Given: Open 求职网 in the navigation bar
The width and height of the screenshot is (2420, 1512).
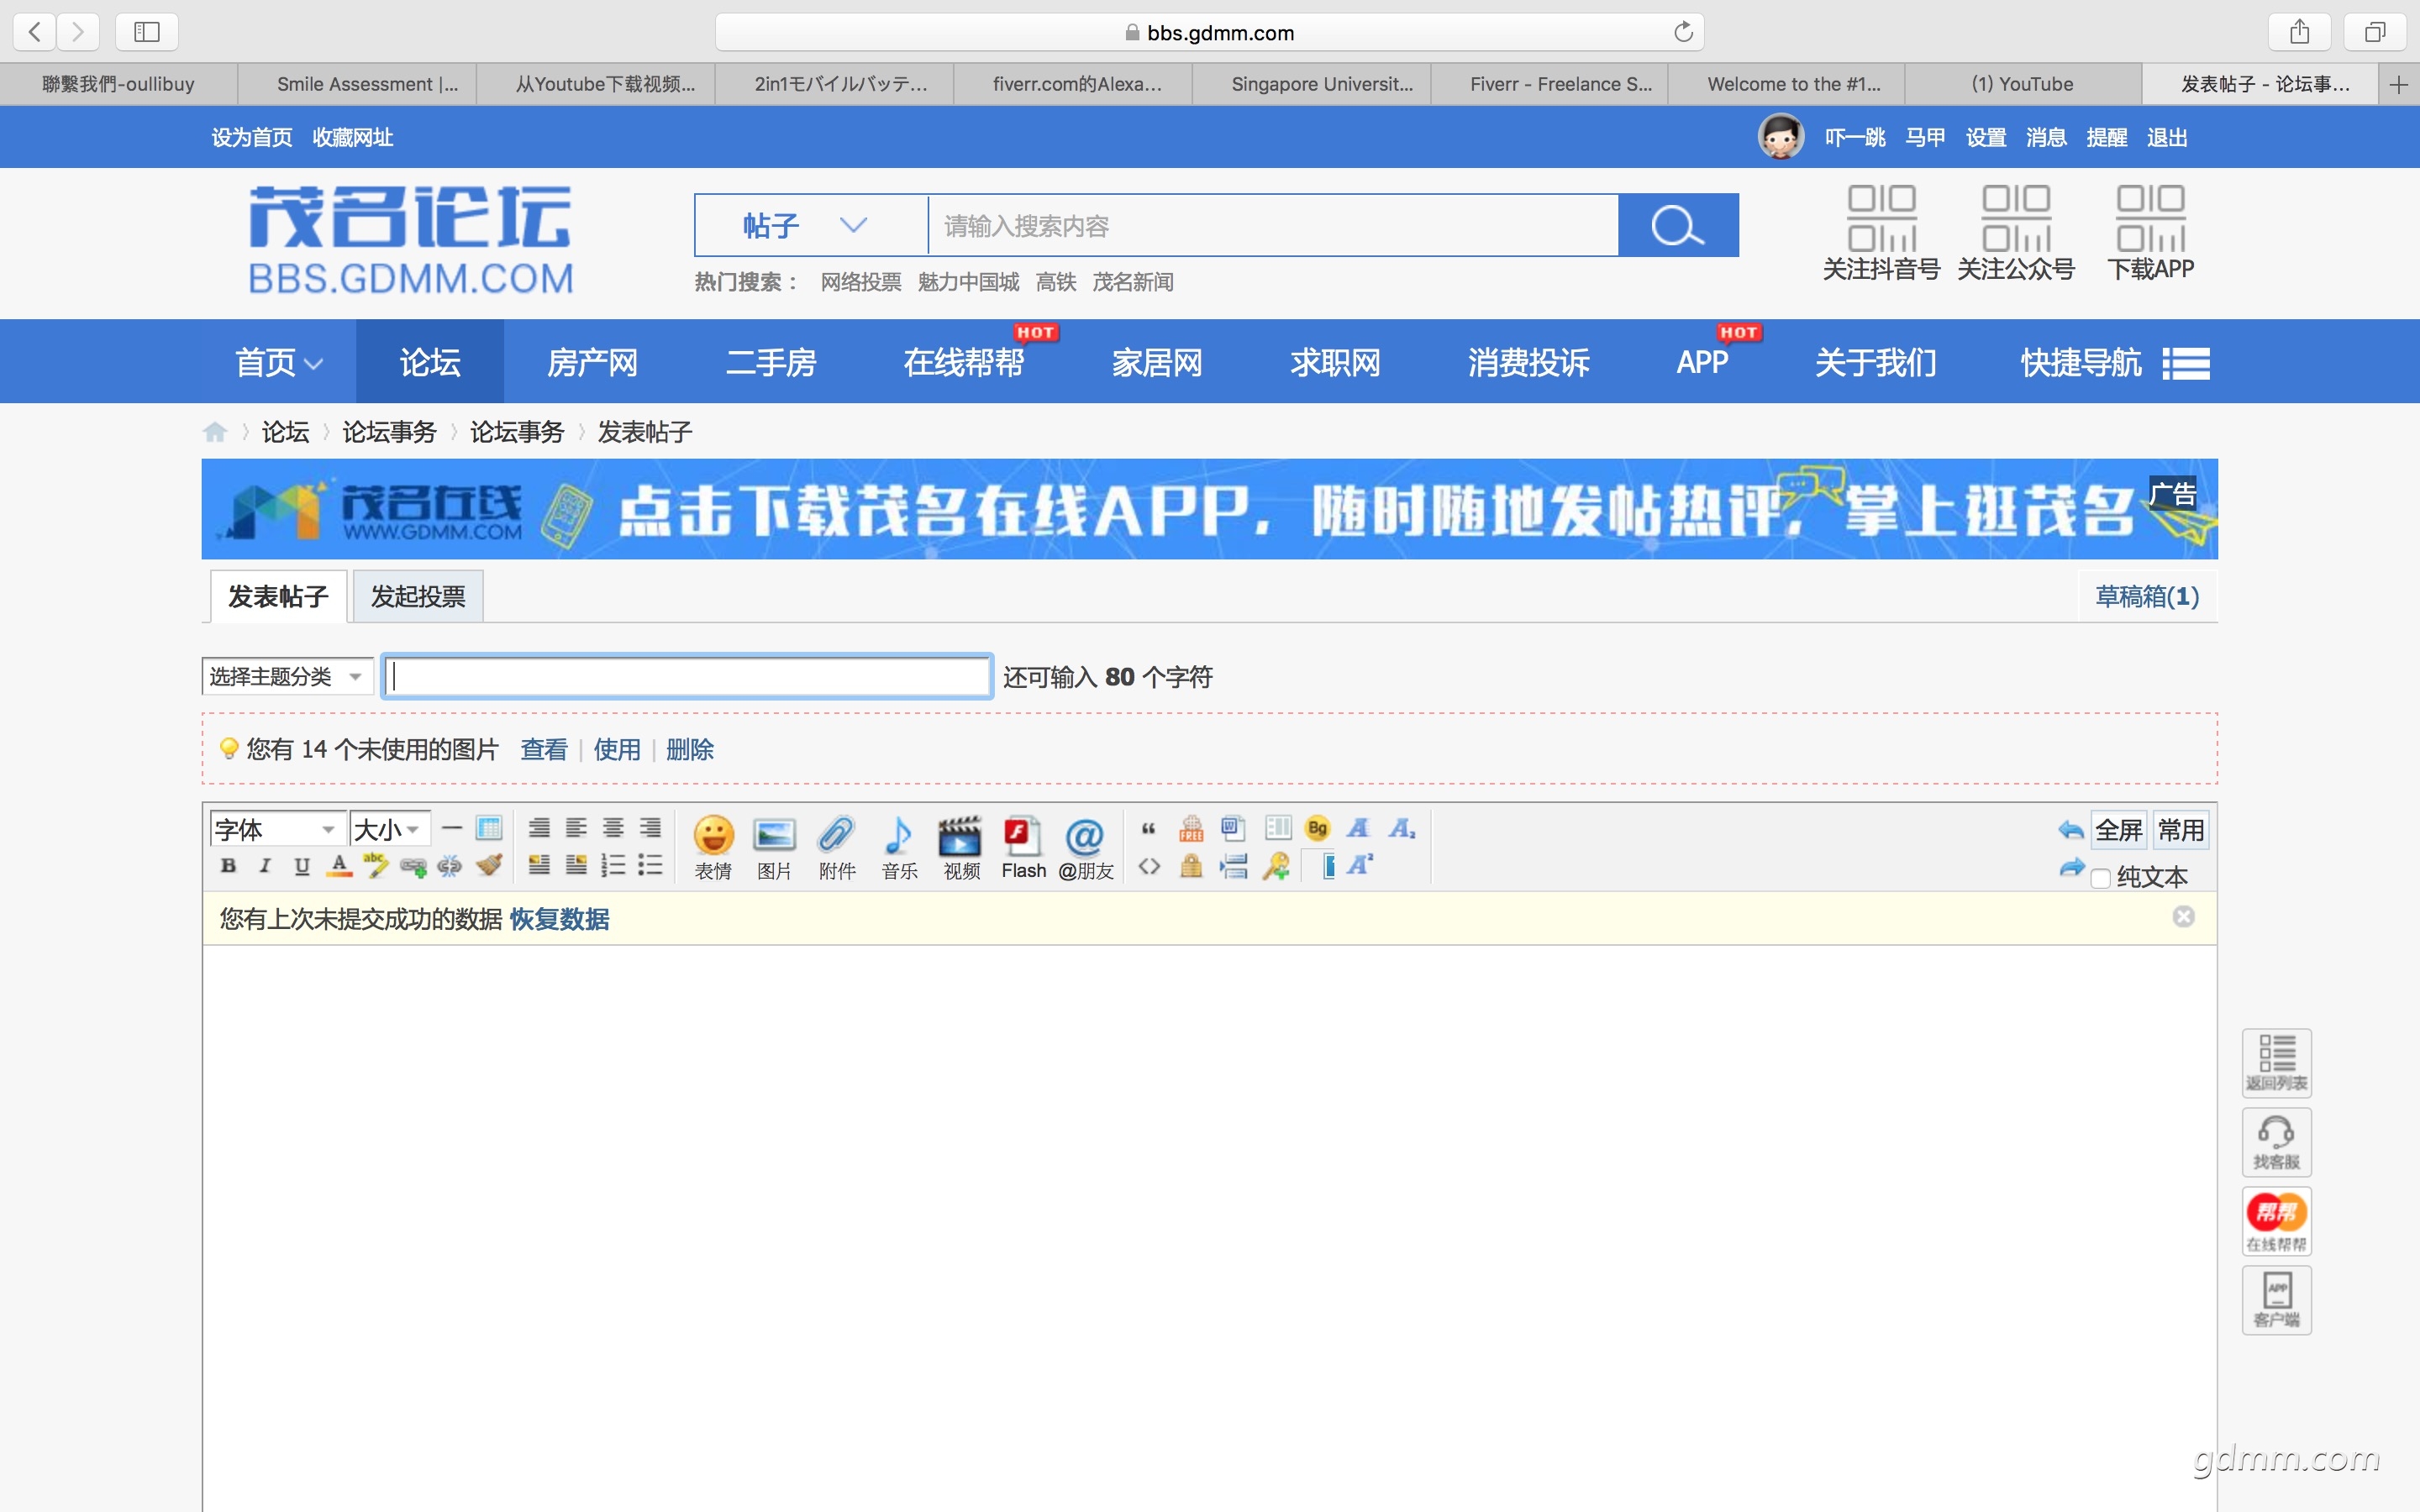Looking at the screenshot, I should pos(1335,362).
